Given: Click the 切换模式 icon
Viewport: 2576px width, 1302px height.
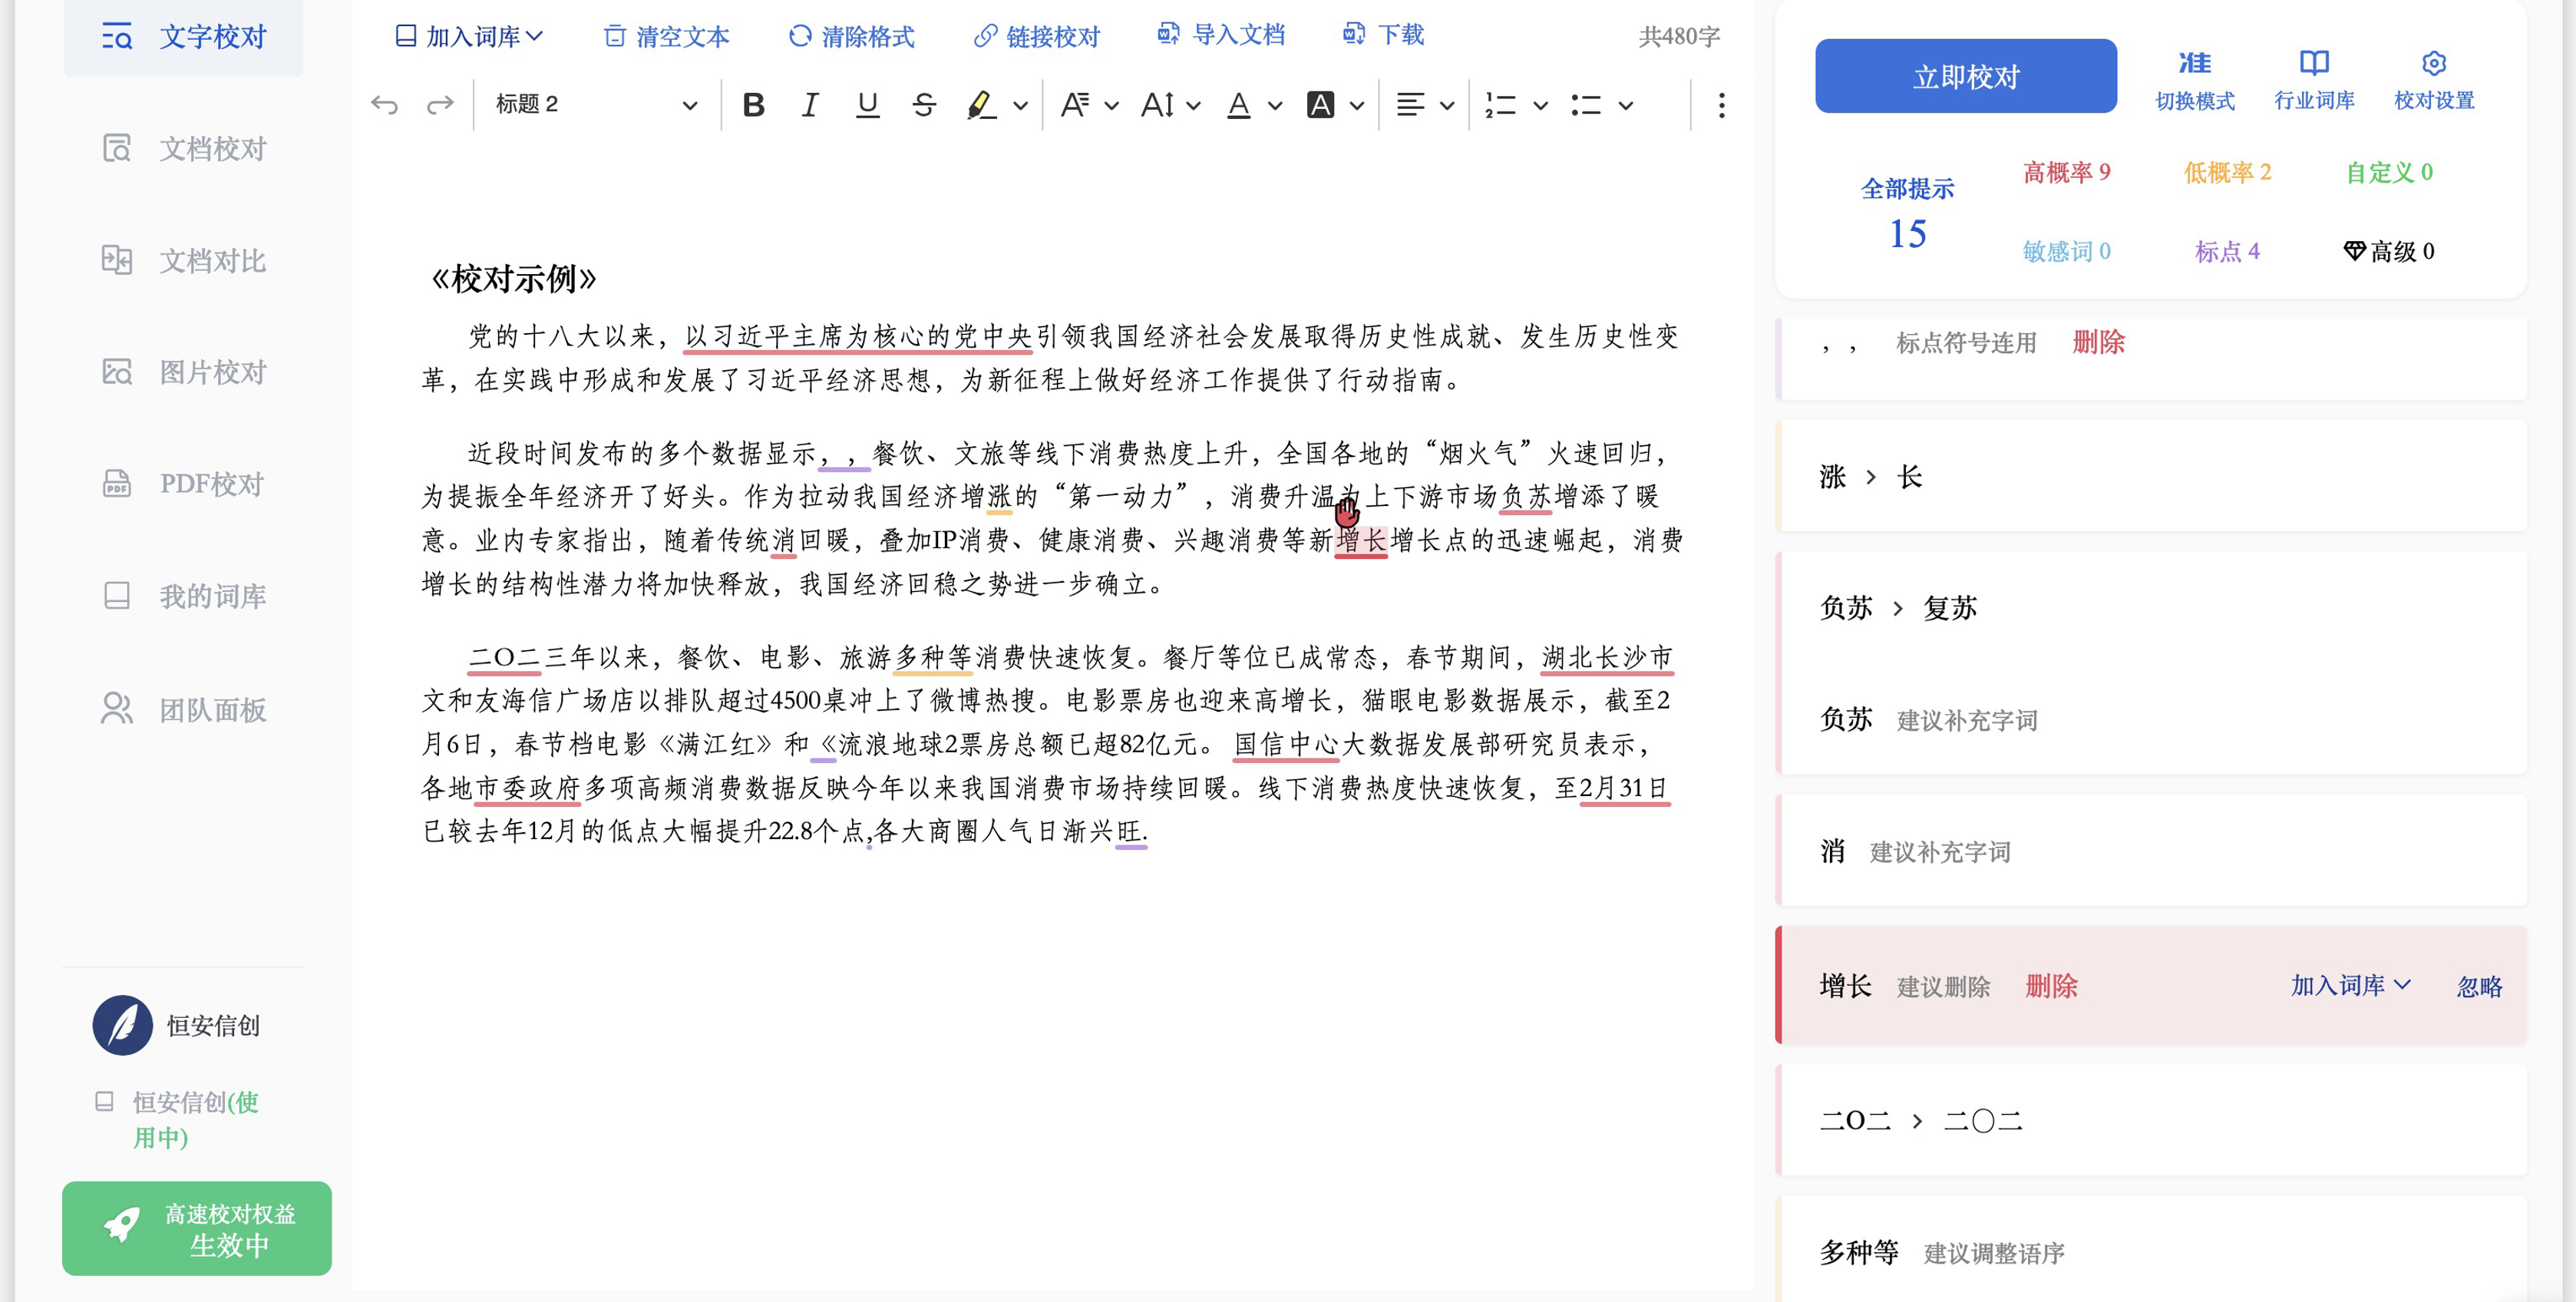Looking at the screenshot, I should [2195, 80].
